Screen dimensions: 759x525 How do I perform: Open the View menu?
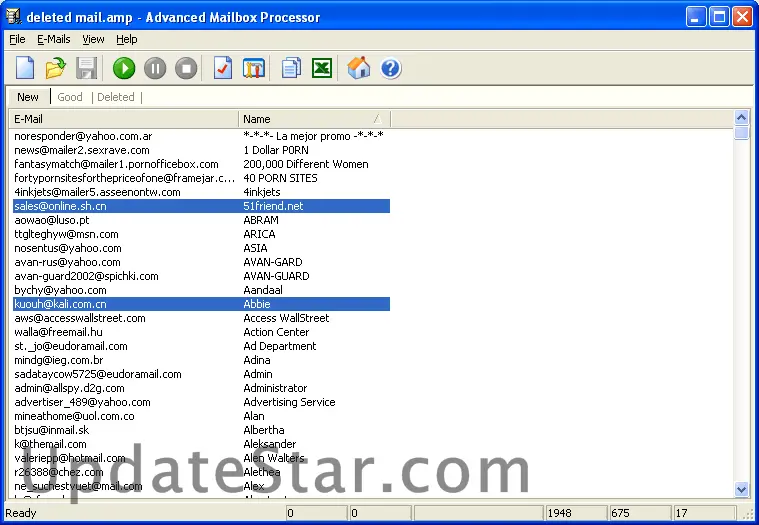pyautogui.click(x=93, y=39)
